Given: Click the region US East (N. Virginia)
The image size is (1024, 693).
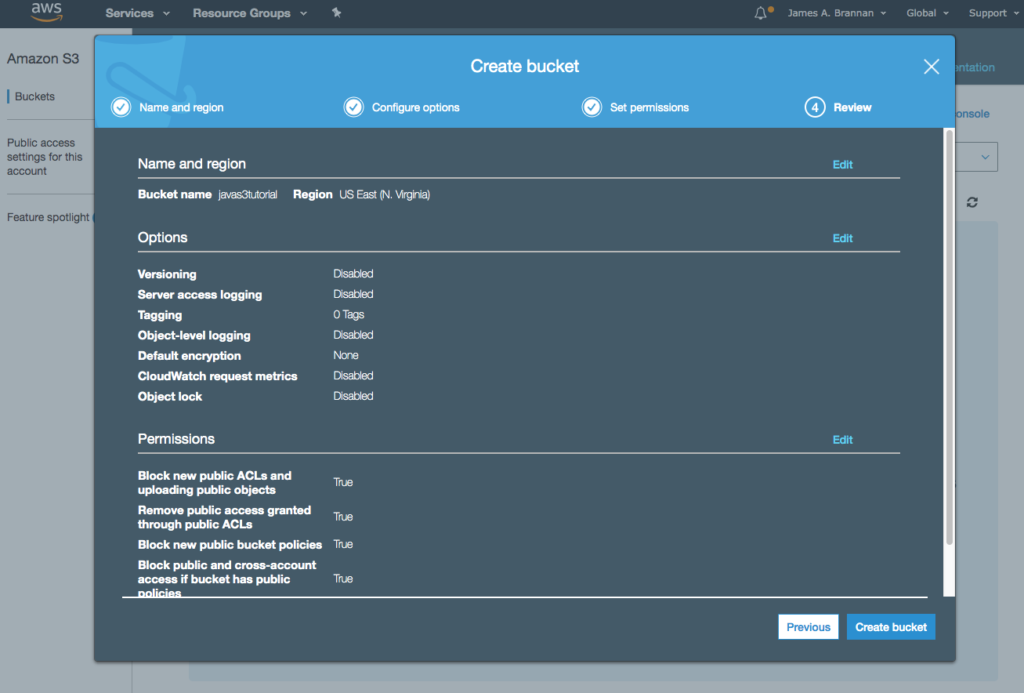Looking at the screenshot, I should (384, 195).
